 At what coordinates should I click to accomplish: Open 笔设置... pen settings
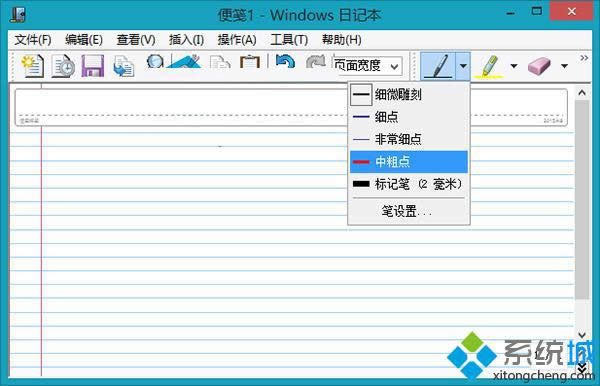pos(409,211)
